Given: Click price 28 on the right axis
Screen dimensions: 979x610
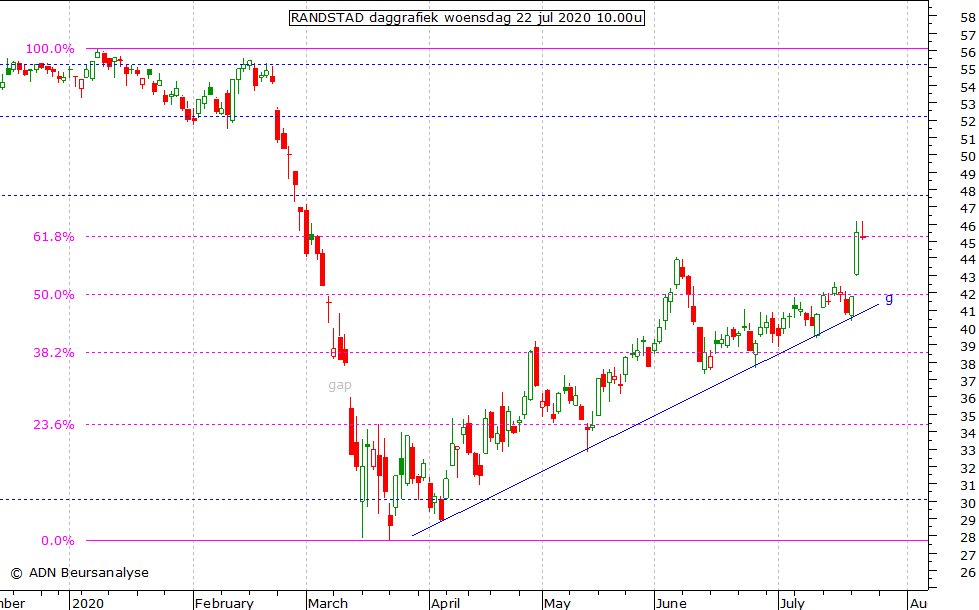Looking at the screenshot, I should [x=968, y=538].
